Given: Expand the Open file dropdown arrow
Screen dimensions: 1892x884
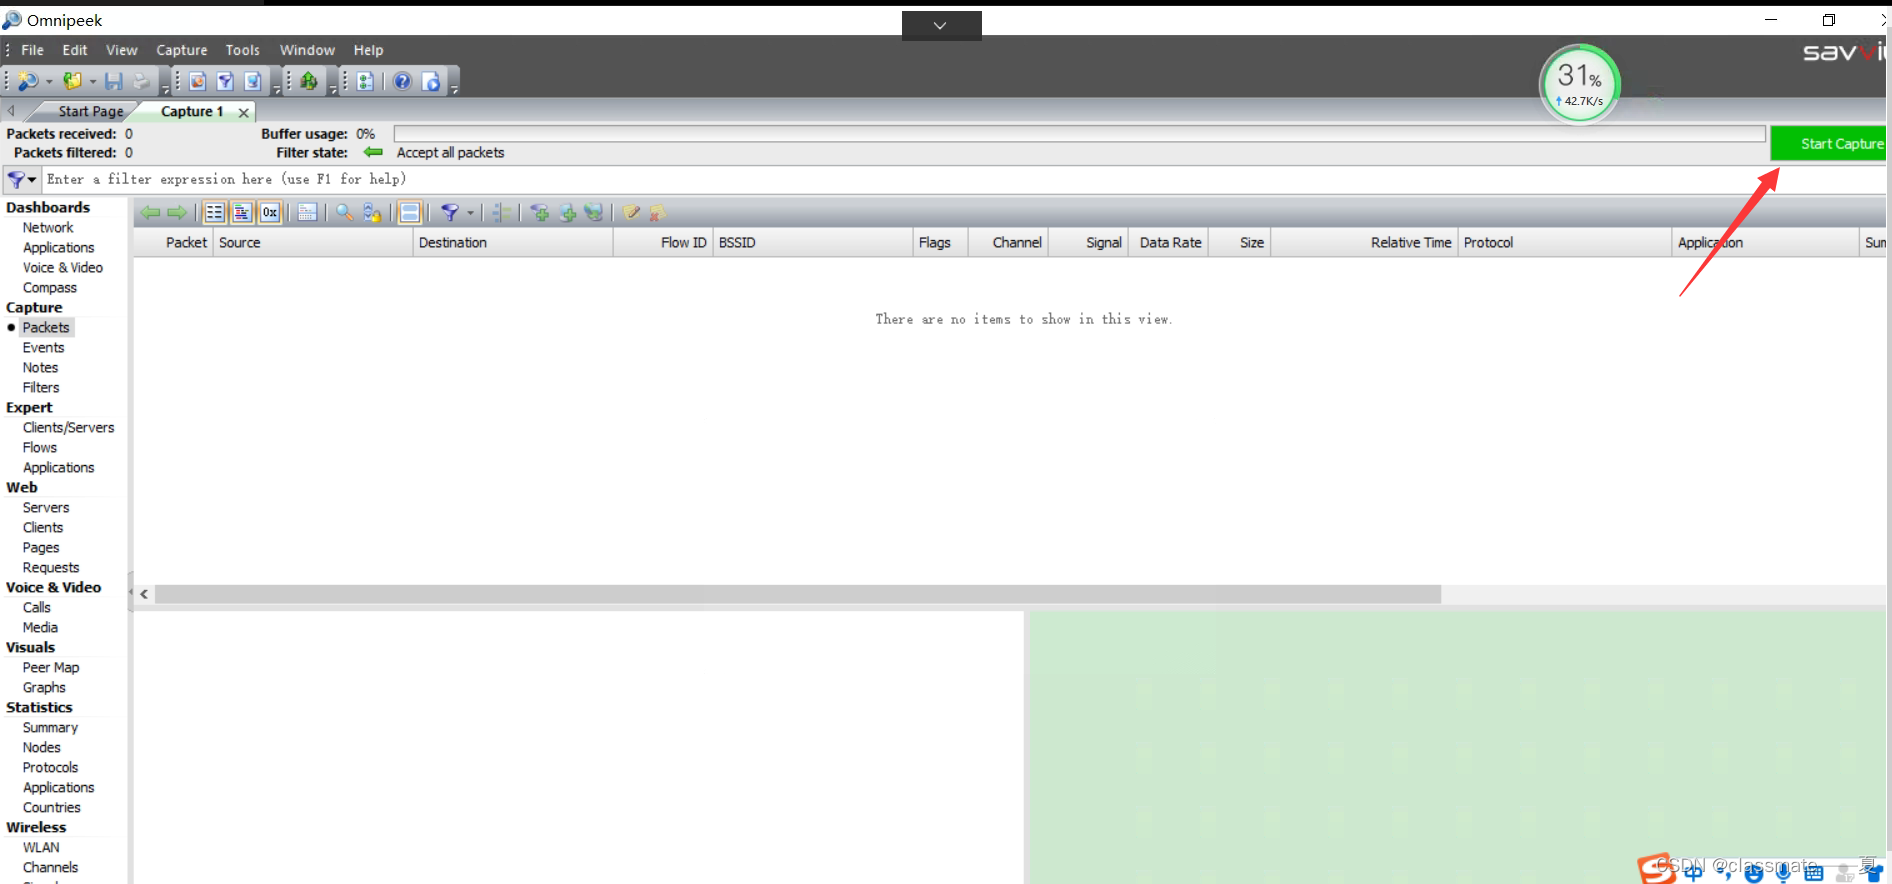Looking at the screenshot, I should coord(92,82).
